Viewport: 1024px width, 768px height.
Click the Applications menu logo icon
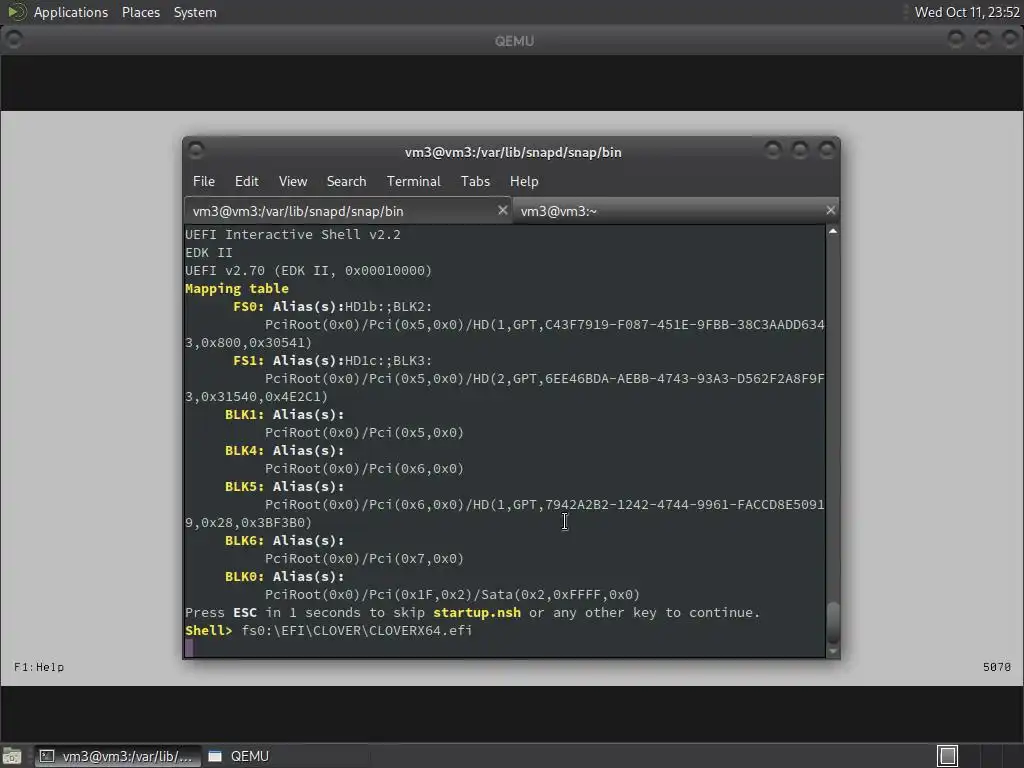[x=16, y=12]
